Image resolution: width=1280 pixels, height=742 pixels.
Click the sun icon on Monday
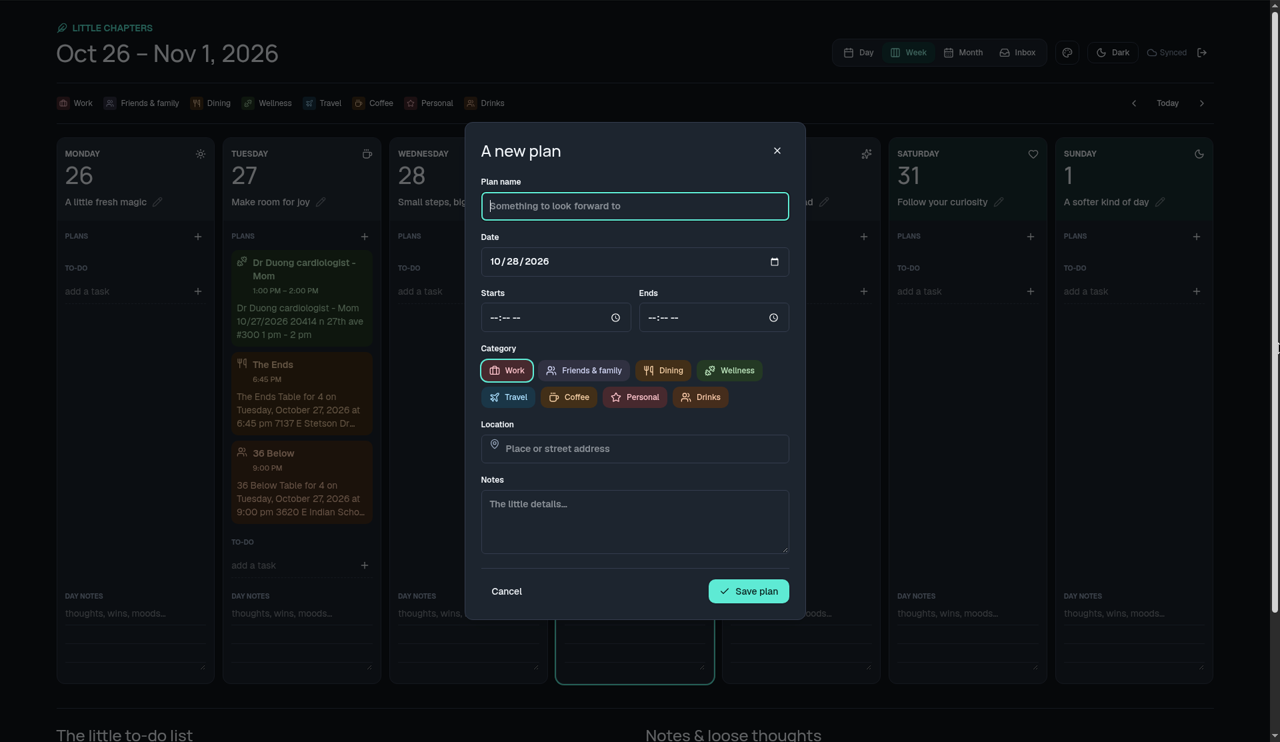[x=200, y=155]
